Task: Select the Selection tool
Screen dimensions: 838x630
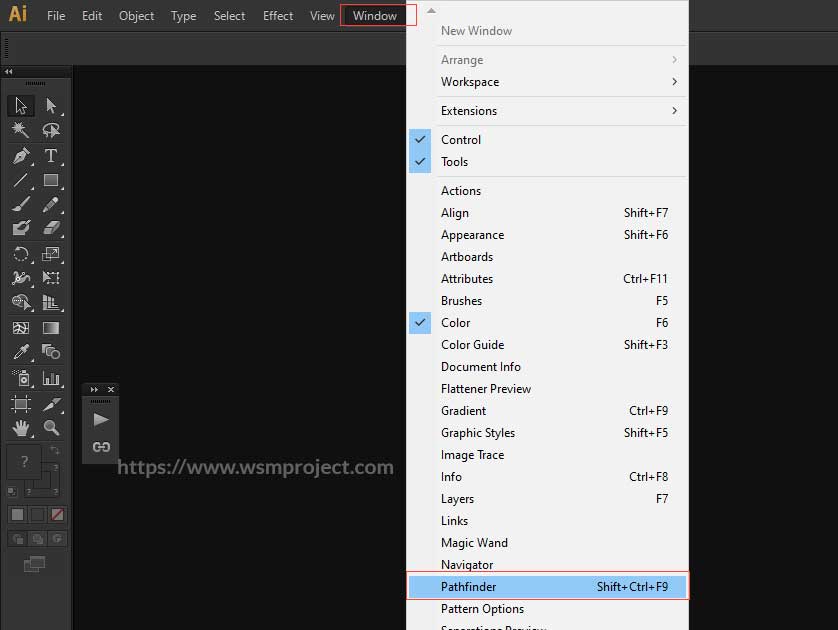Action: pos(20,105)
